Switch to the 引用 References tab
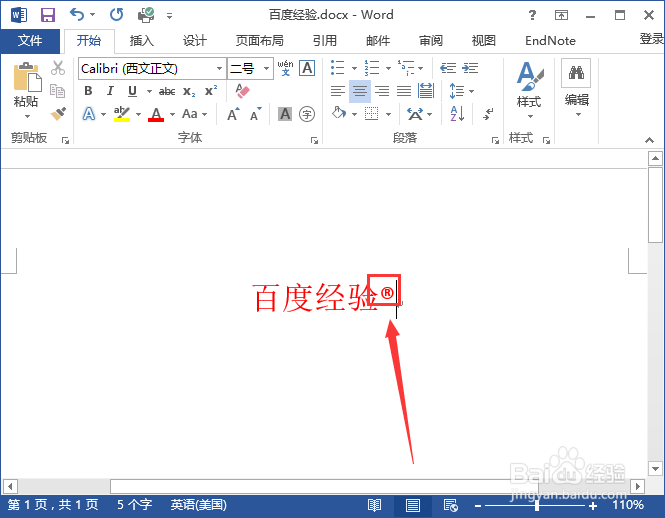Viewport: 665px width, 518px height. pyautogui.click(x=324, y=41)
